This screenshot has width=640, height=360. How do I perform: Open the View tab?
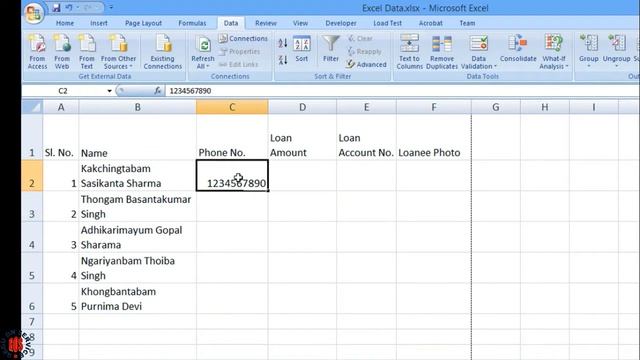[x=300, y=23]
